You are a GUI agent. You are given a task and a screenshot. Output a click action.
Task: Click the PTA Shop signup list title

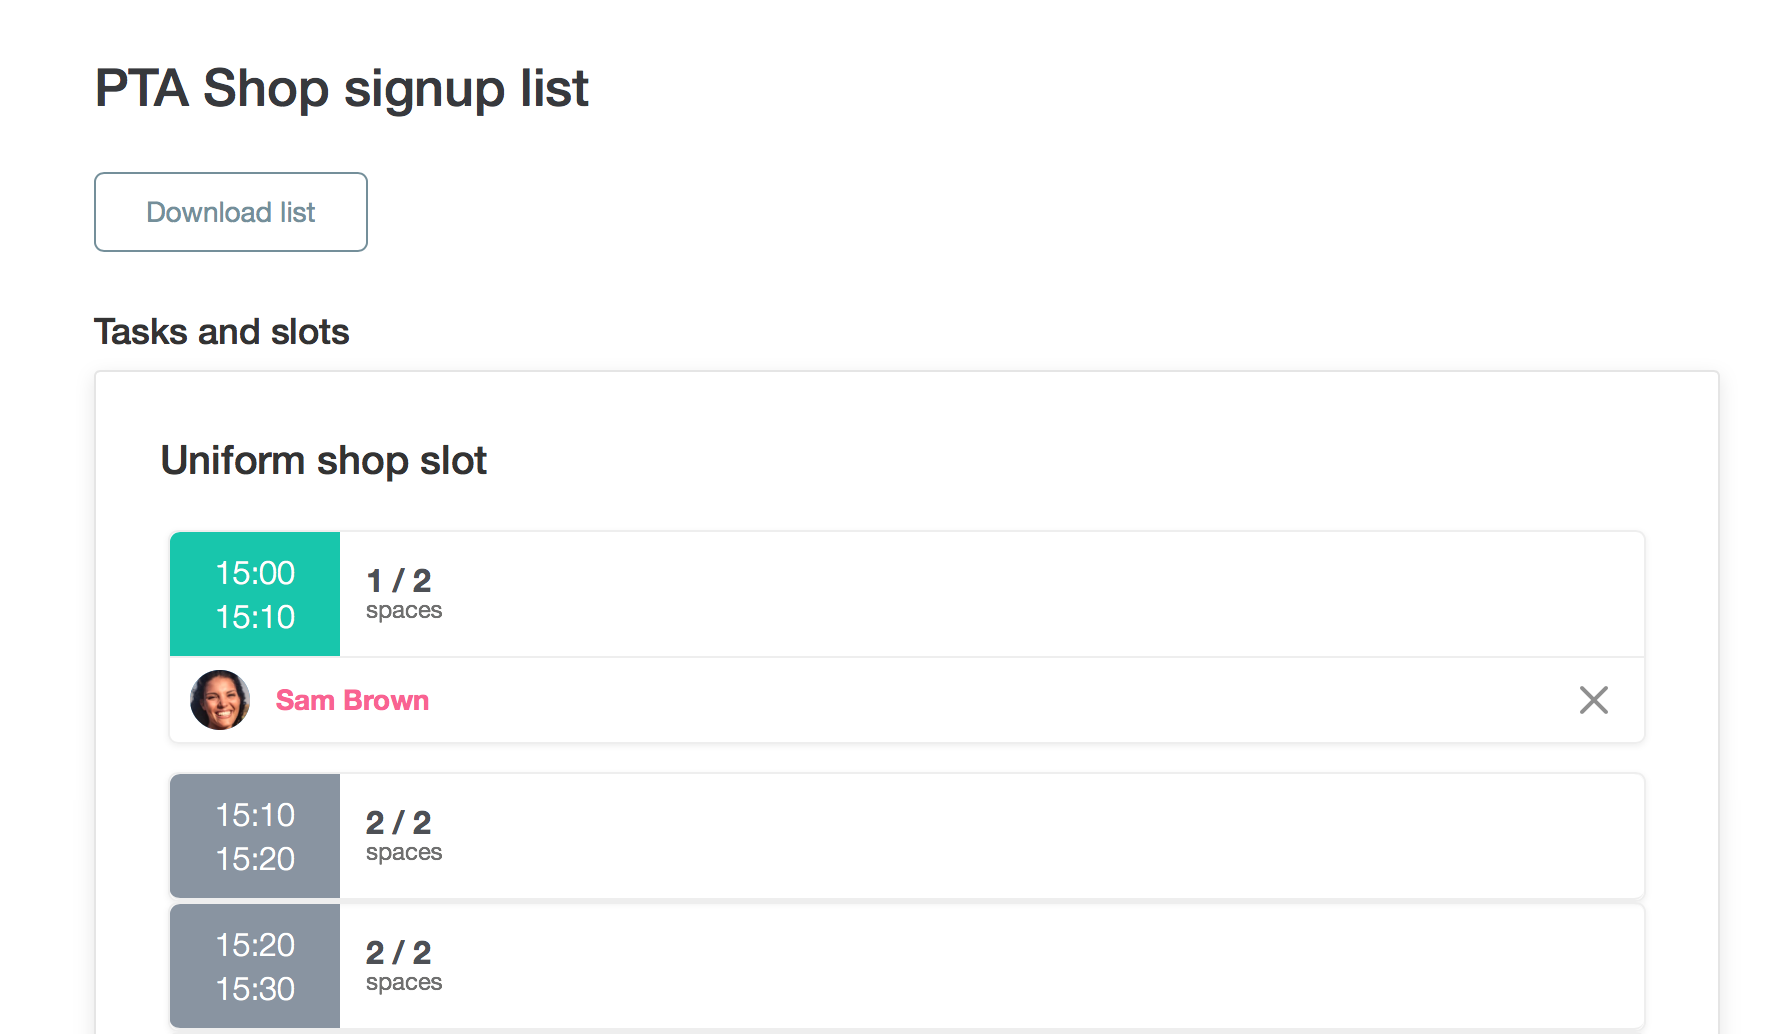pos(341,88)
